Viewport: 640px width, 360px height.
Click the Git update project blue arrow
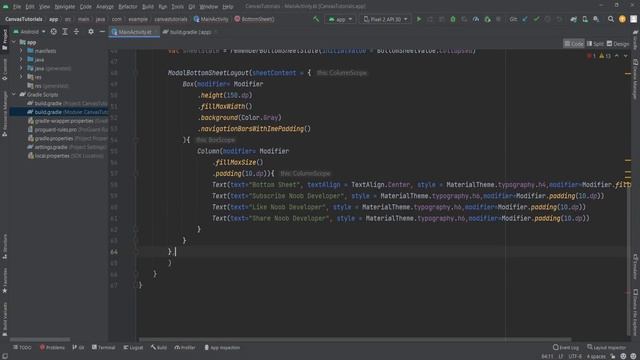[525, 19]
